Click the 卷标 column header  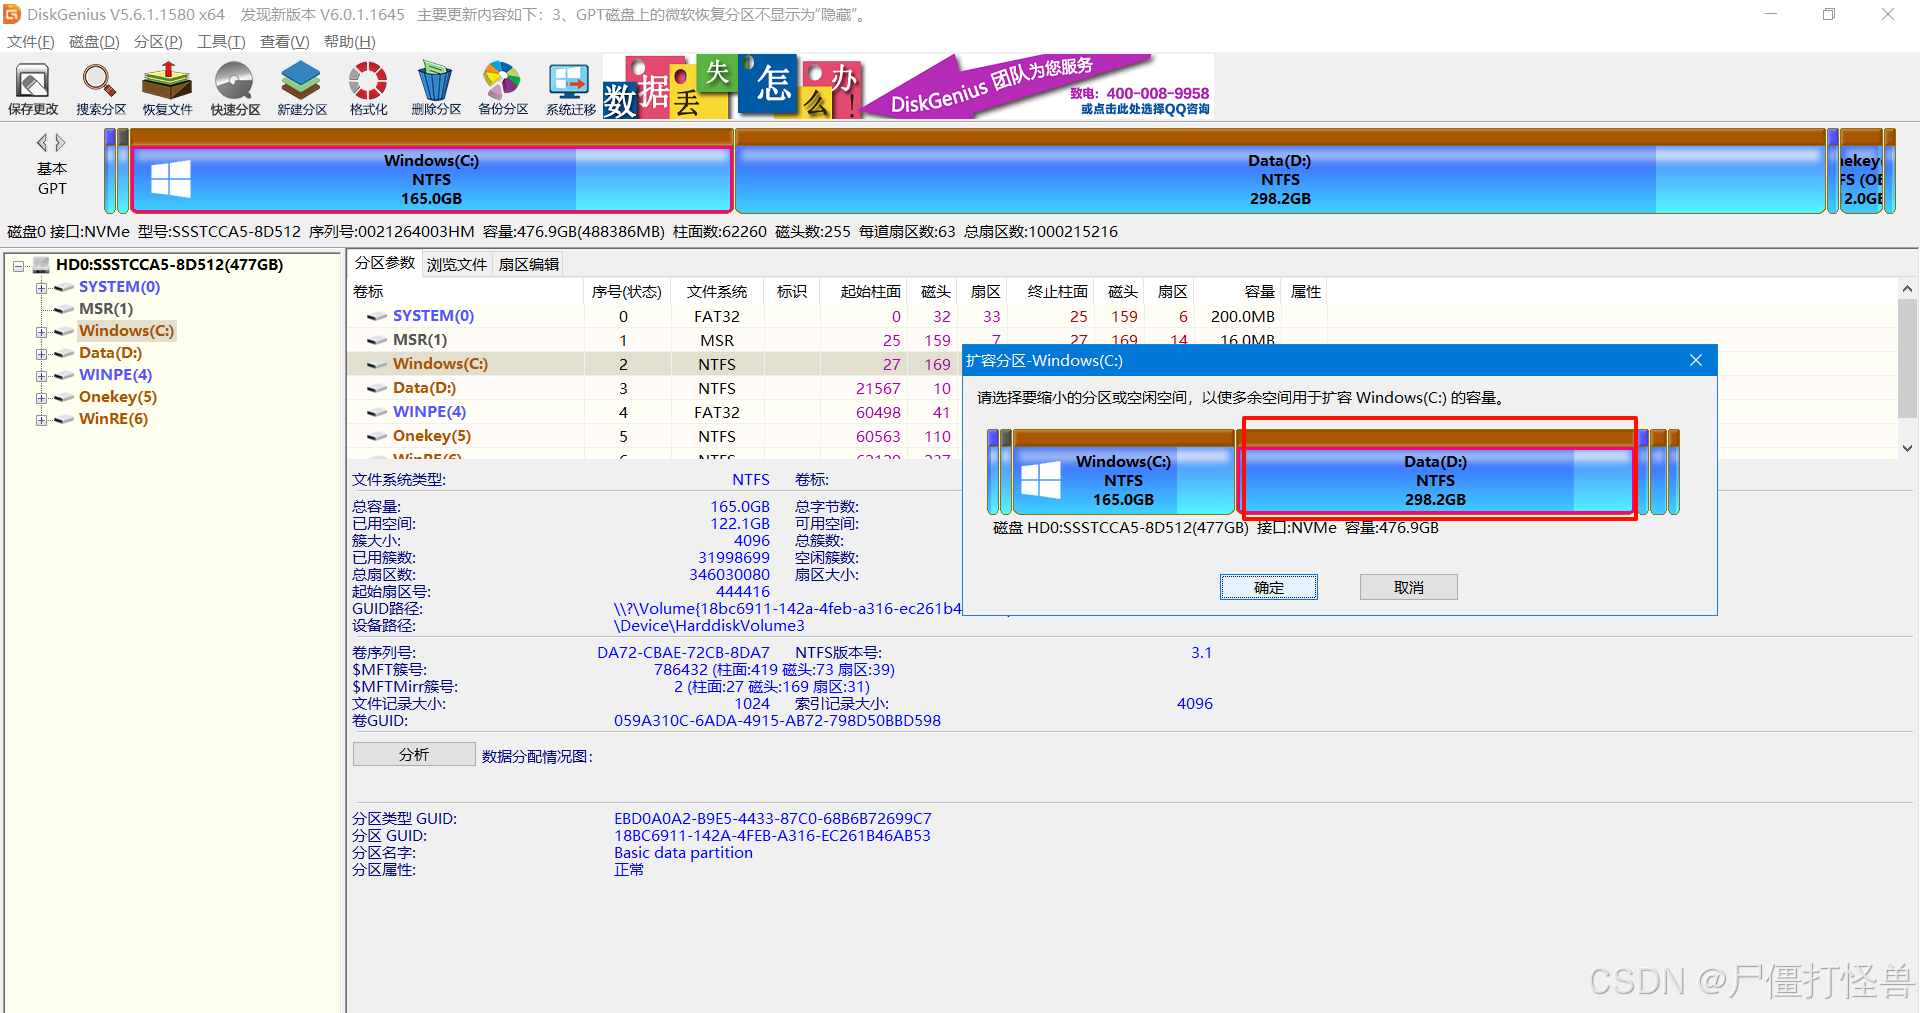[466, 291]
